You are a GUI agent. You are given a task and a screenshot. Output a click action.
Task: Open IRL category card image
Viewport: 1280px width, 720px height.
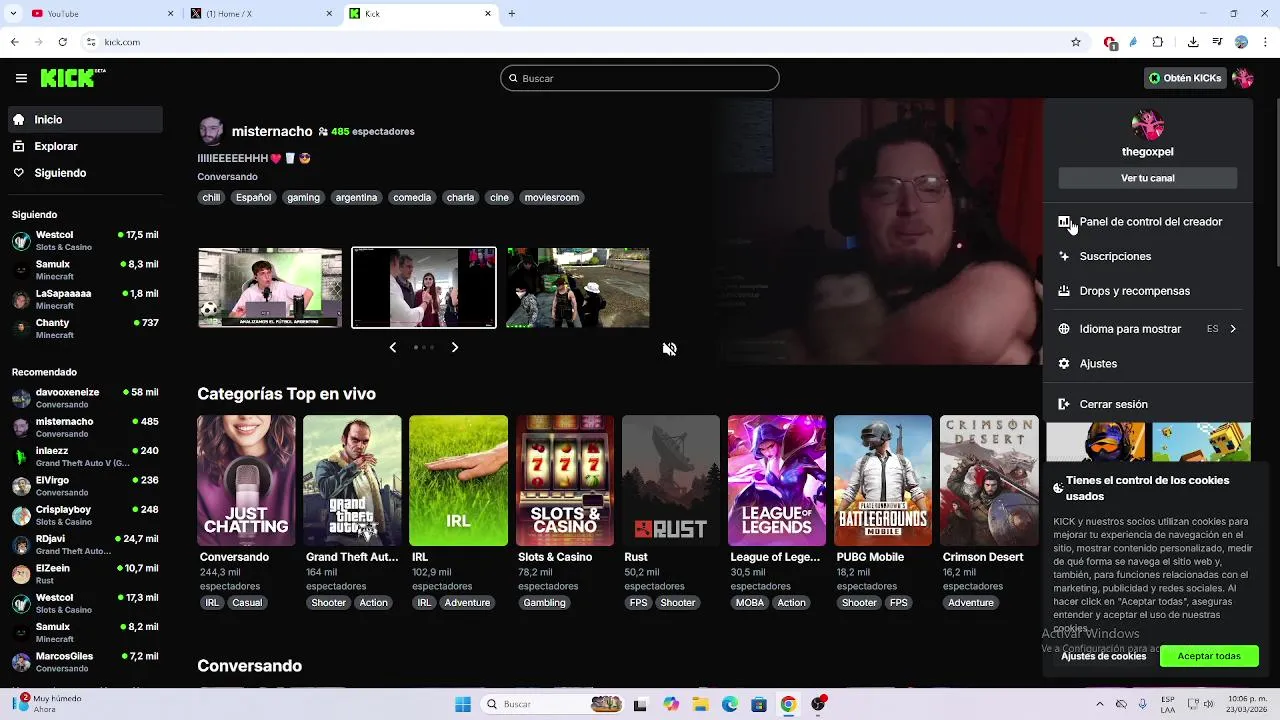458,481
